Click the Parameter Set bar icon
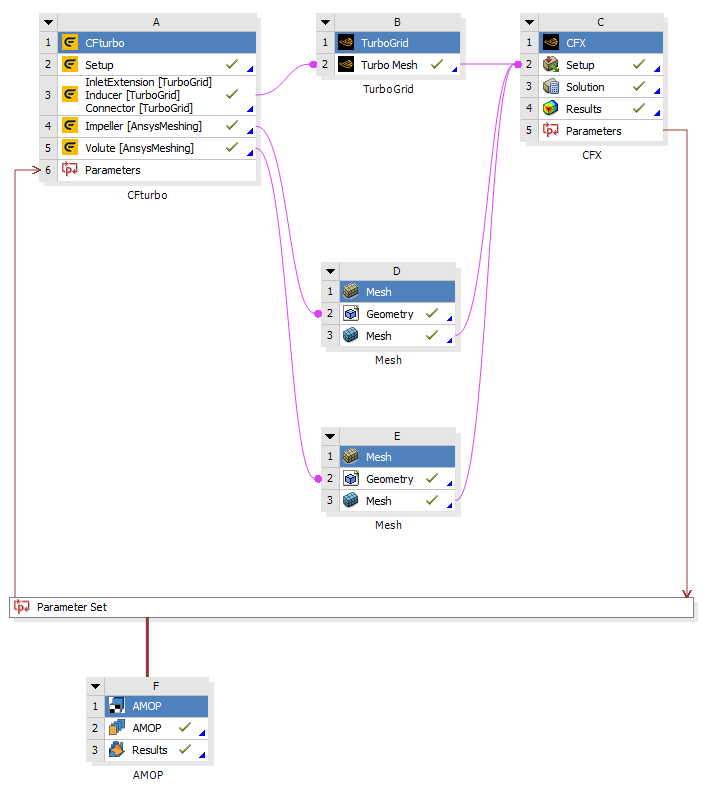This screenshot has width=721, height=797. (21, 607)
